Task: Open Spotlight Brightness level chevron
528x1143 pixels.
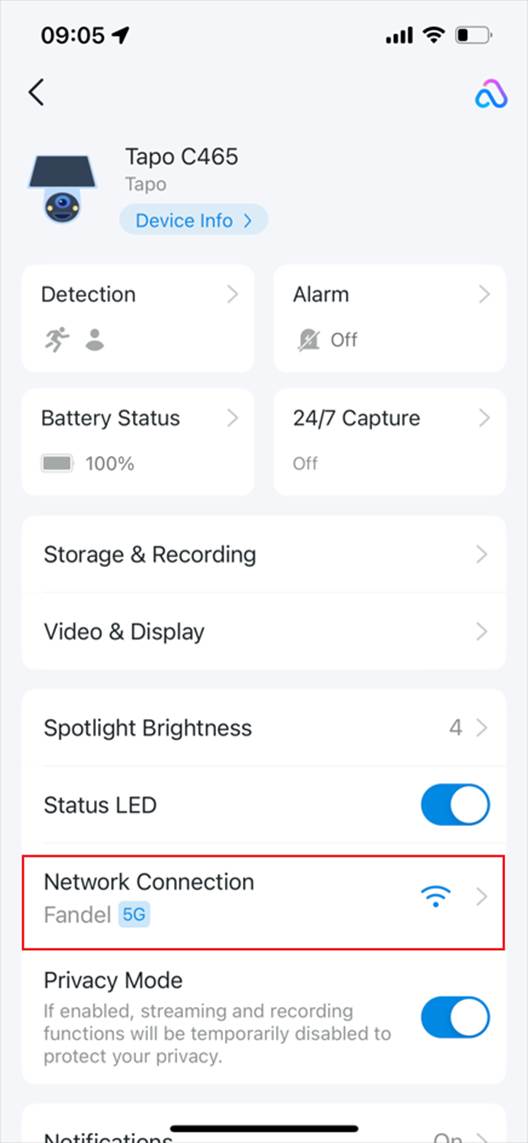Action: click(481, 727)
